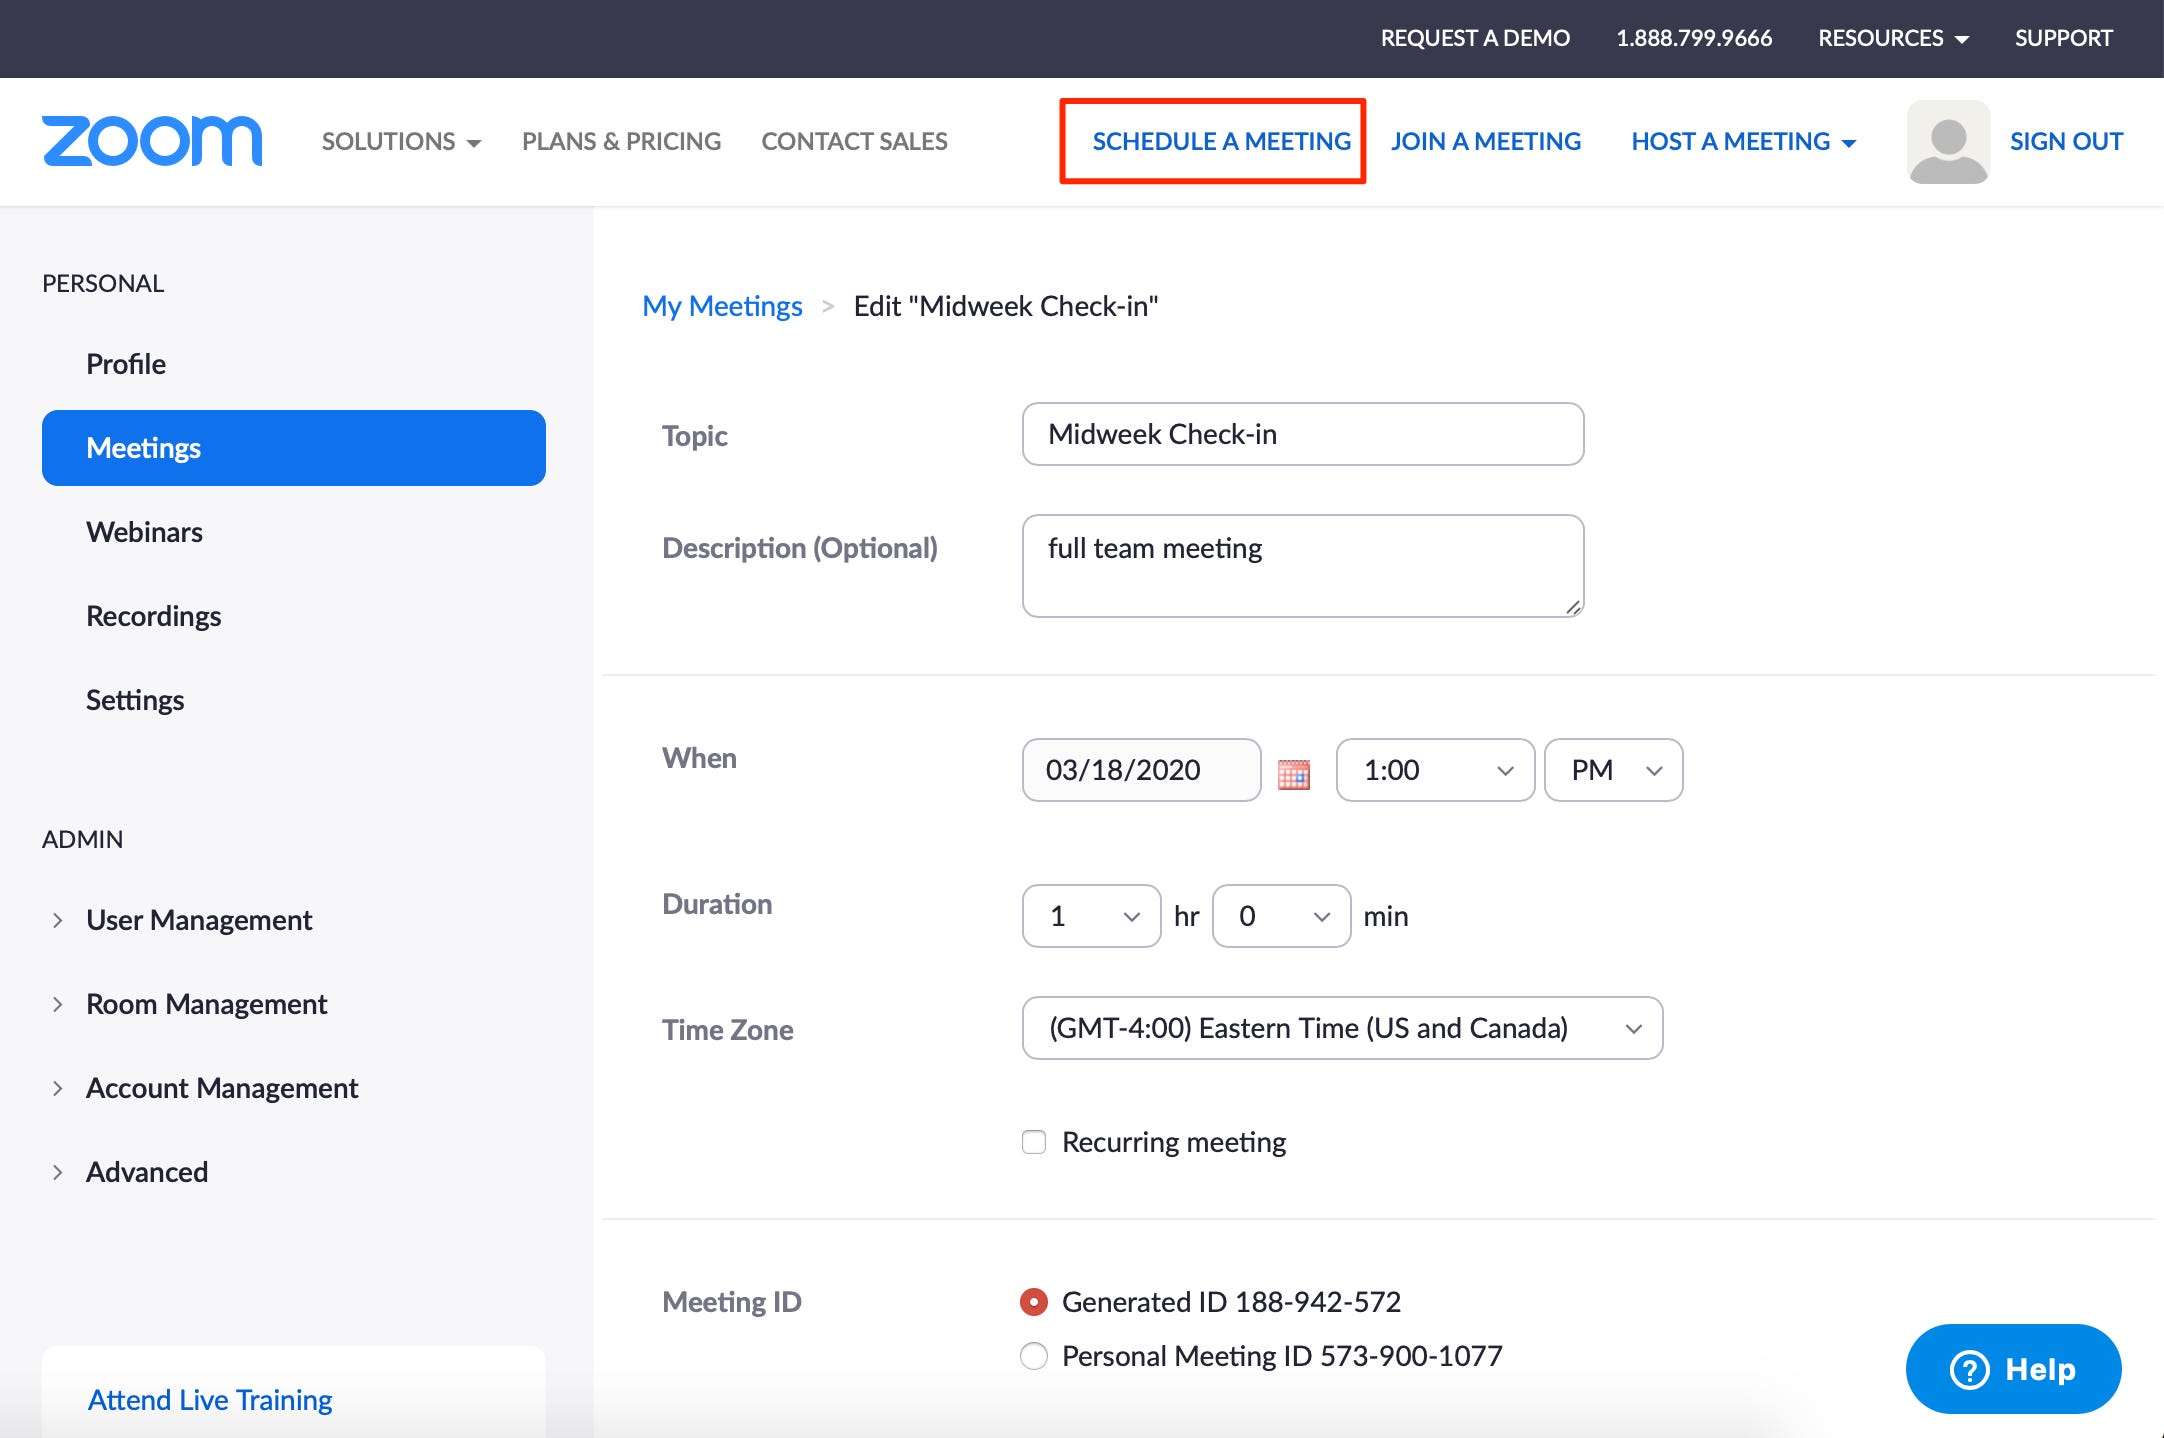Enable the Recurring meeting checkbox
Image resolution: width=2164 pixels, height=1438 pixels.
pos(1030,1139)
